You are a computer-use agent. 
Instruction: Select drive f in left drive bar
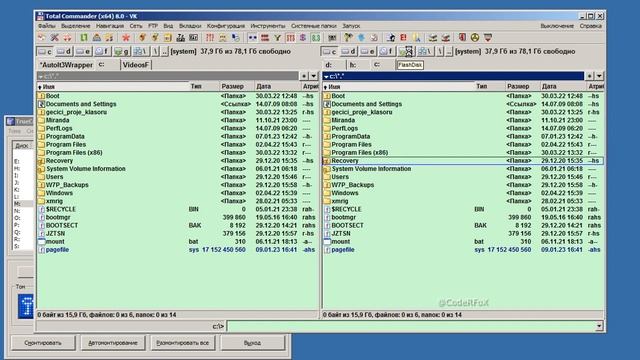(102, 51)
